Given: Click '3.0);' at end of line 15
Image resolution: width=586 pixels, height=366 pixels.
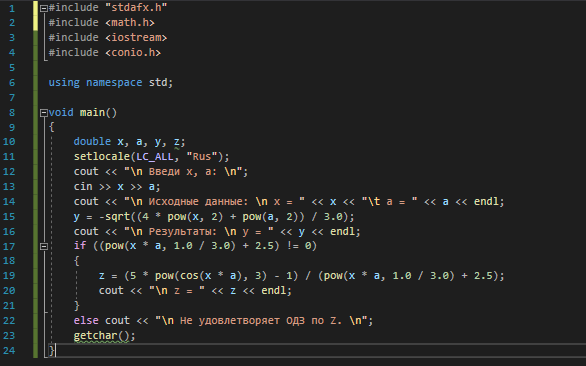Looking at the screenshot, I should click(339, 216).
